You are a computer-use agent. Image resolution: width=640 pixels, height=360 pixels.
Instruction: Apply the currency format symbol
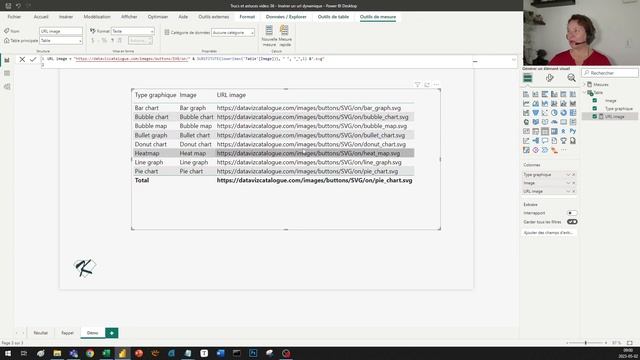coord(93,41)
